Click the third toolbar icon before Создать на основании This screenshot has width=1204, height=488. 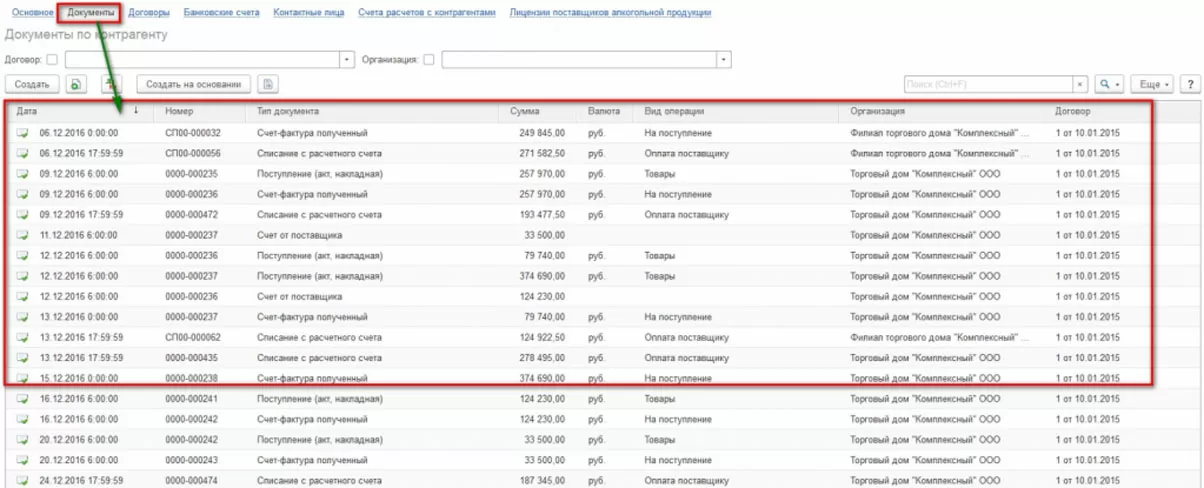[111, 85]
